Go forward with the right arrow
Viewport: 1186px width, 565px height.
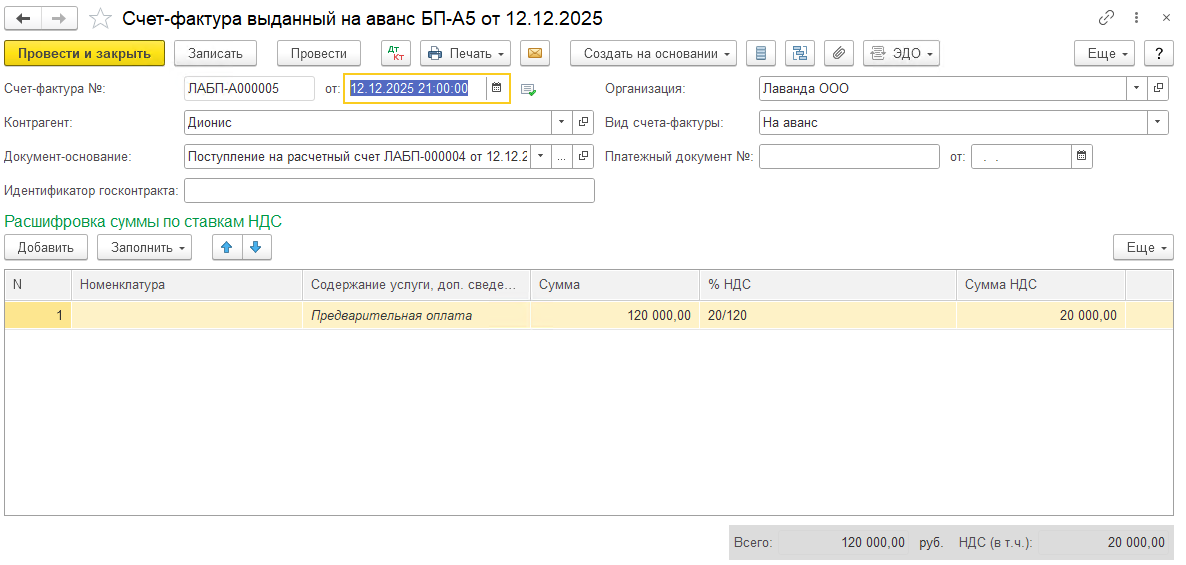[60, 17]
